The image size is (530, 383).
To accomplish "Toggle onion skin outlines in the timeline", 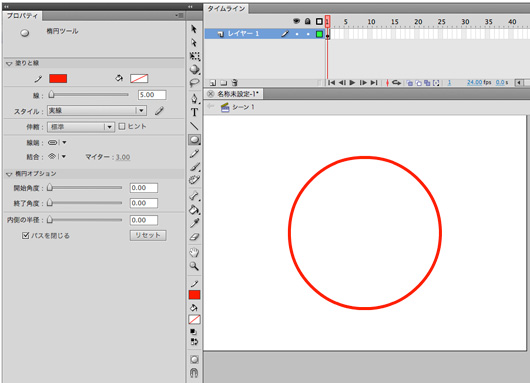I will [418, 83].
